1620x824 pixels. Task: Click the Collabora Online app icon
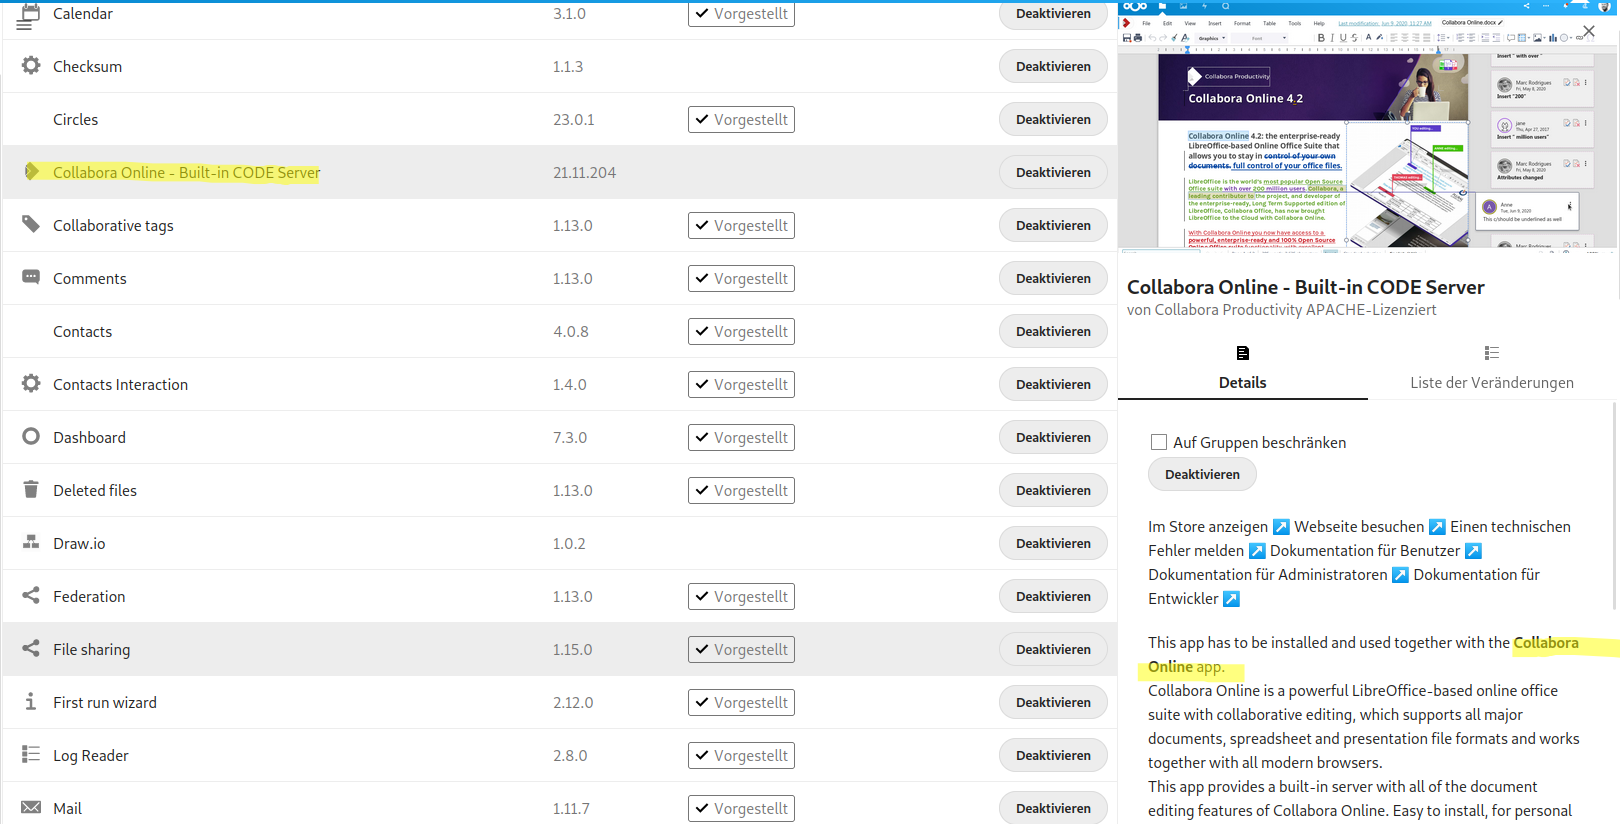click(x=32, y=171)
